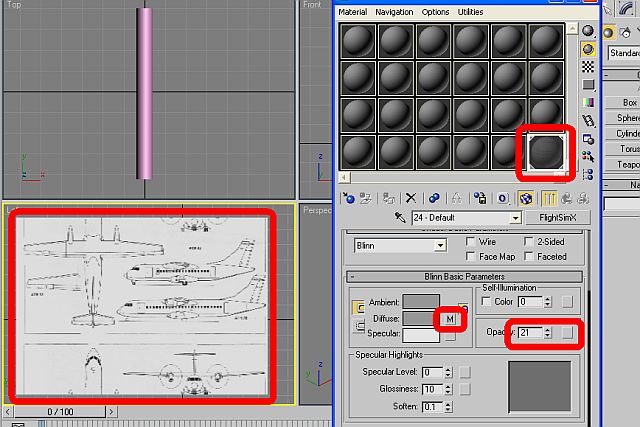Open the Options menu

tap(435, 12)
